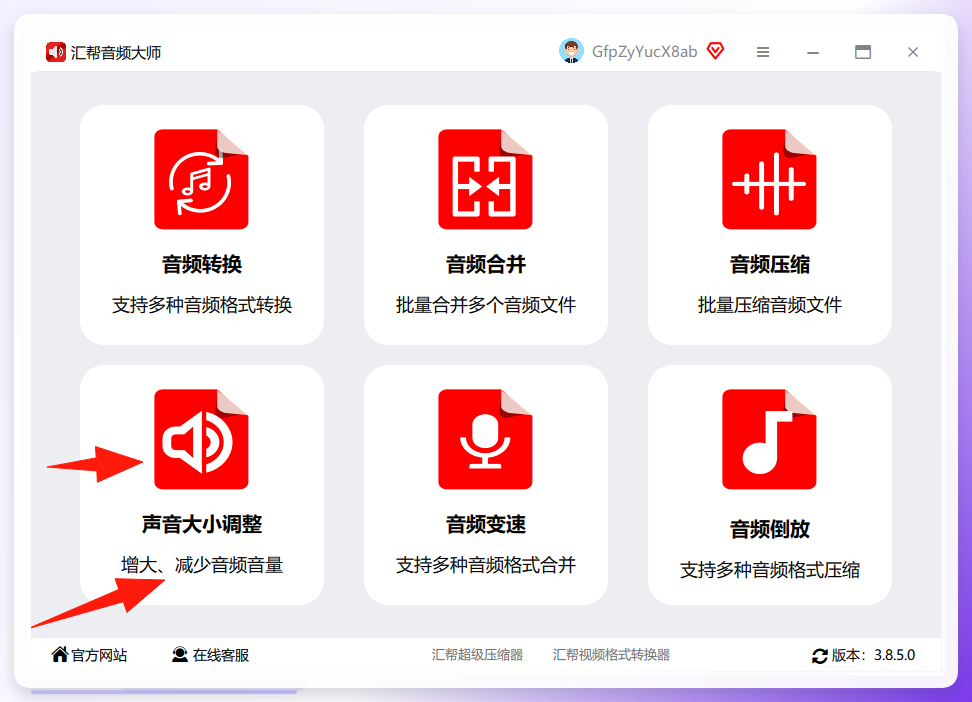The height and width of the screenshot is (702, 972).
Task: Click description 支持多种音频格式转换
Action: 201,305
